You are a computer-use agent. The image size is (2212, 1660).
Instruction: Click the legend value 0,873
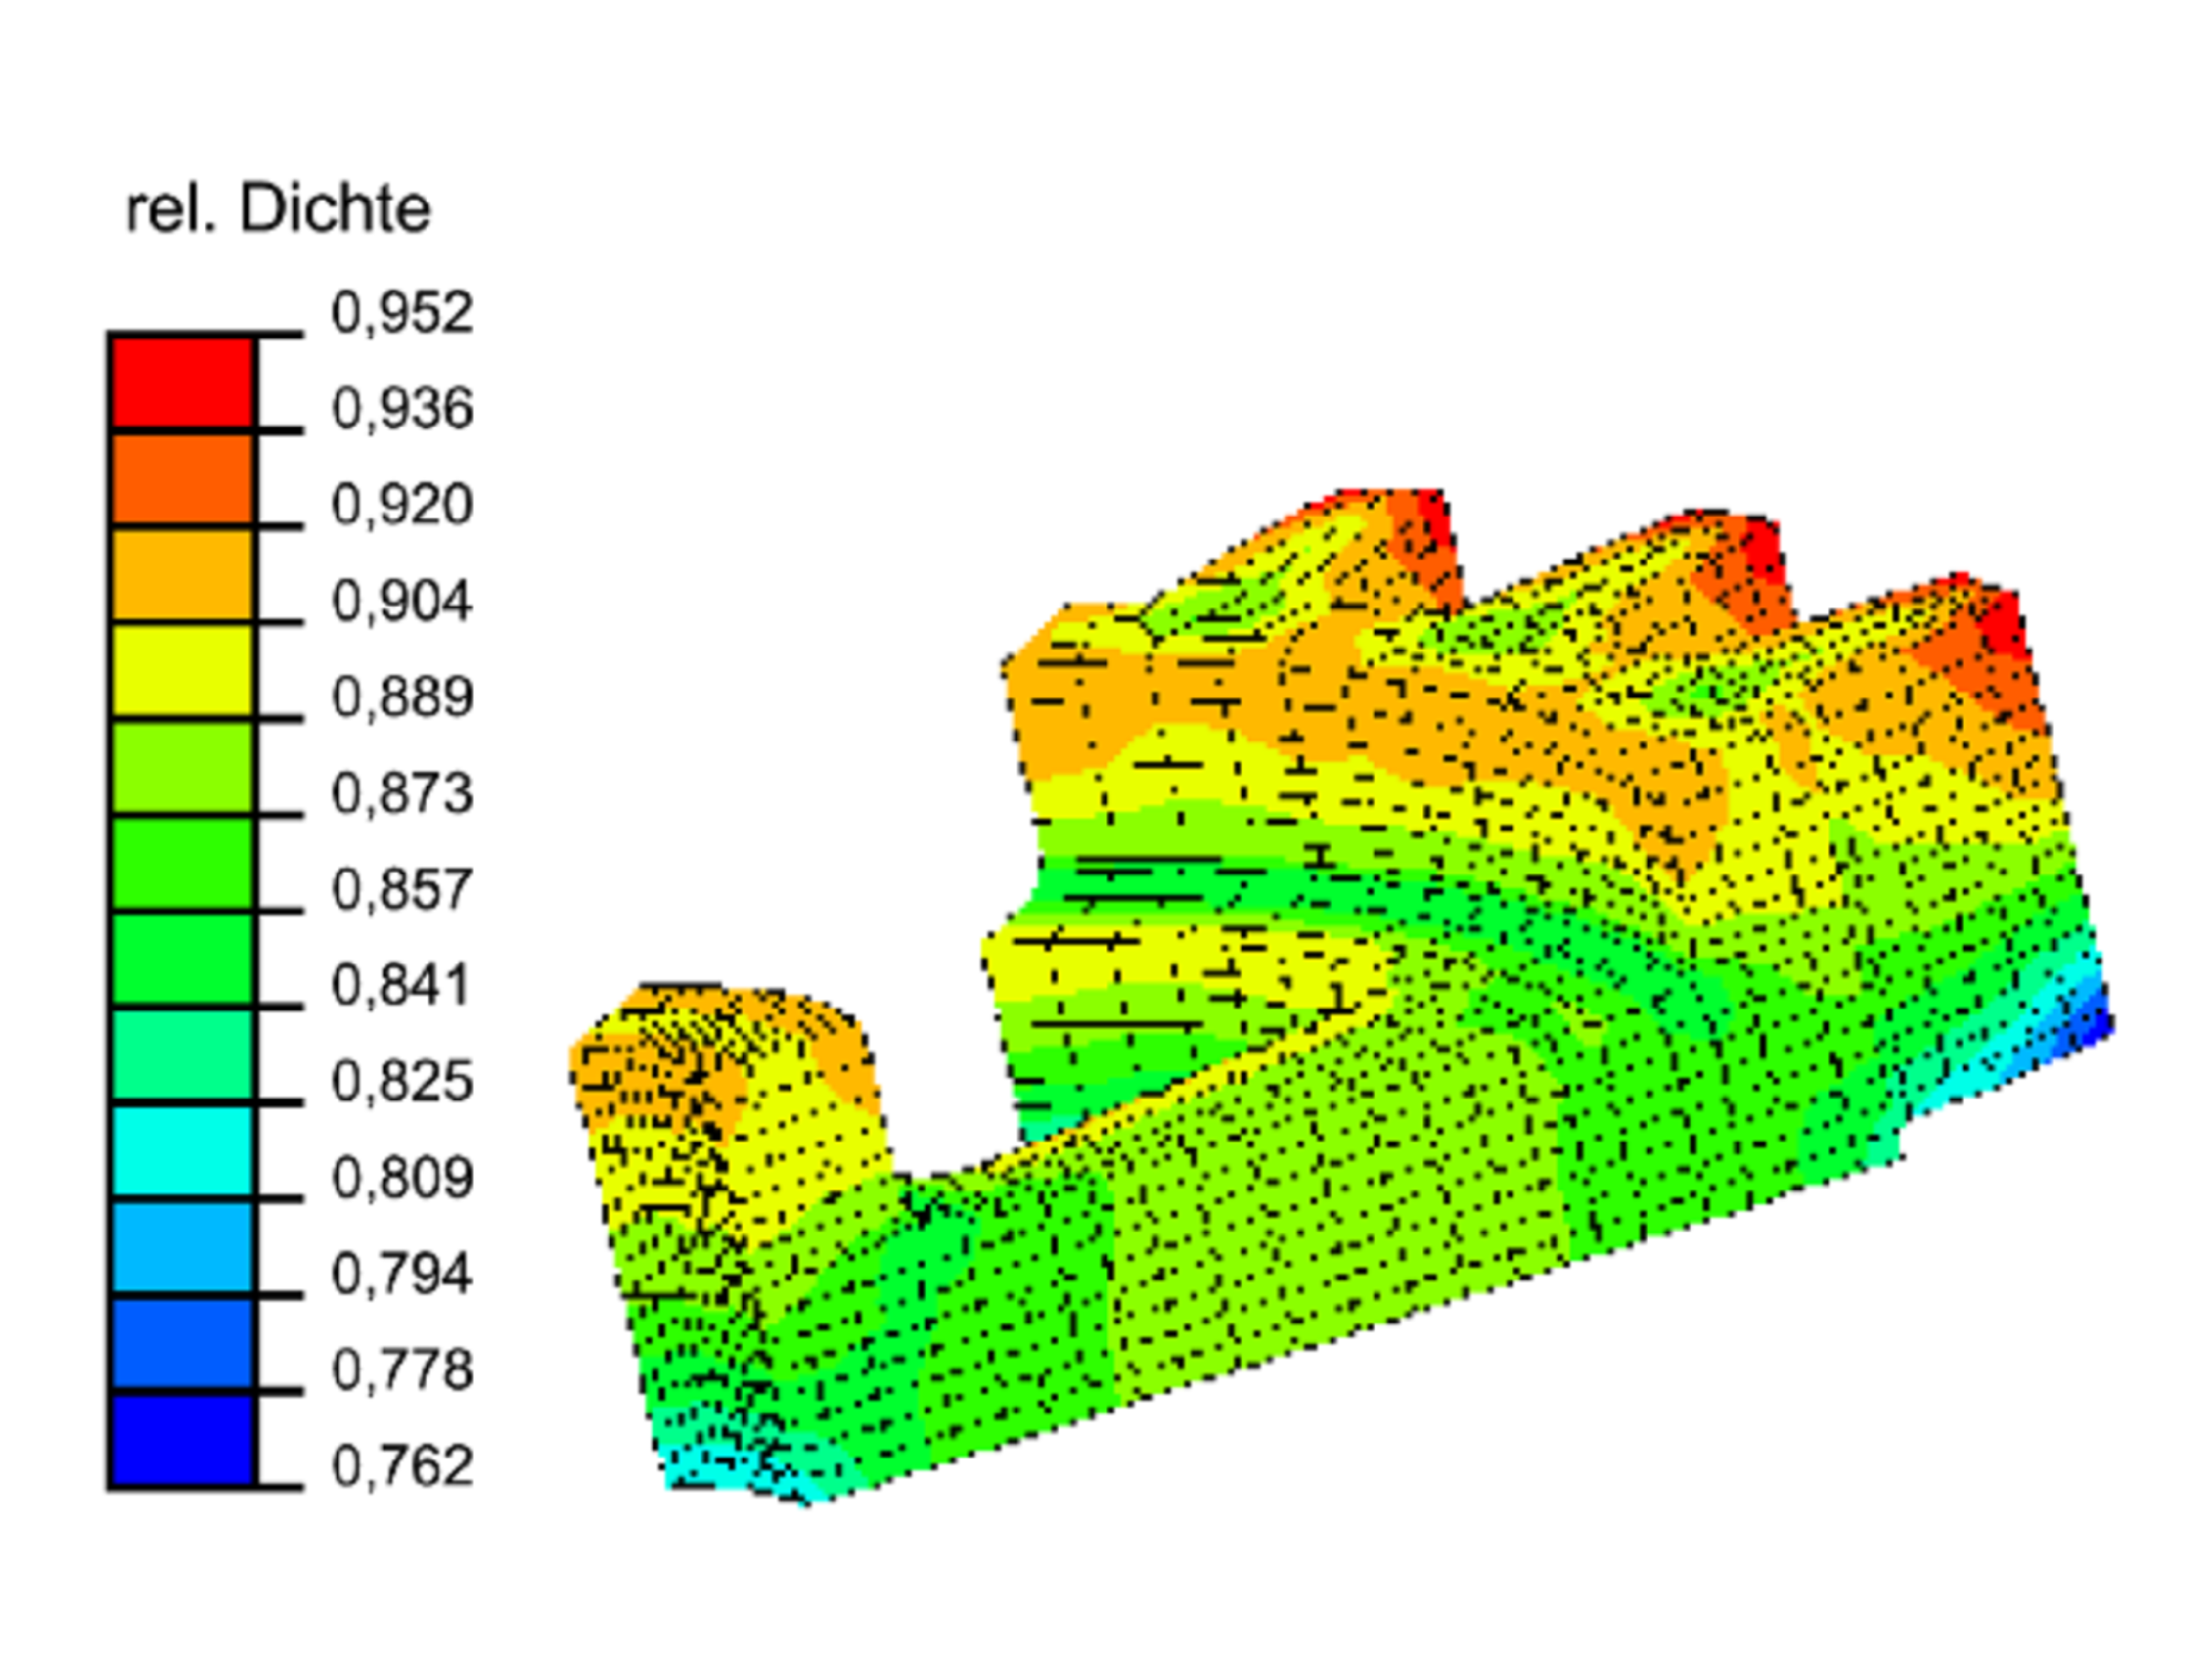[402, 793]
